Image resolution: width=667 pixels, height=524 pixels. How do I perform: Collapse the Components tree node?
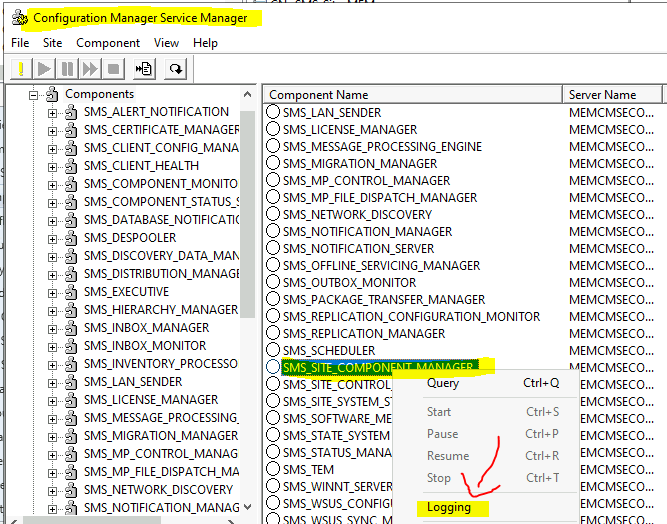pyautogui.click(x=33, y=95)
